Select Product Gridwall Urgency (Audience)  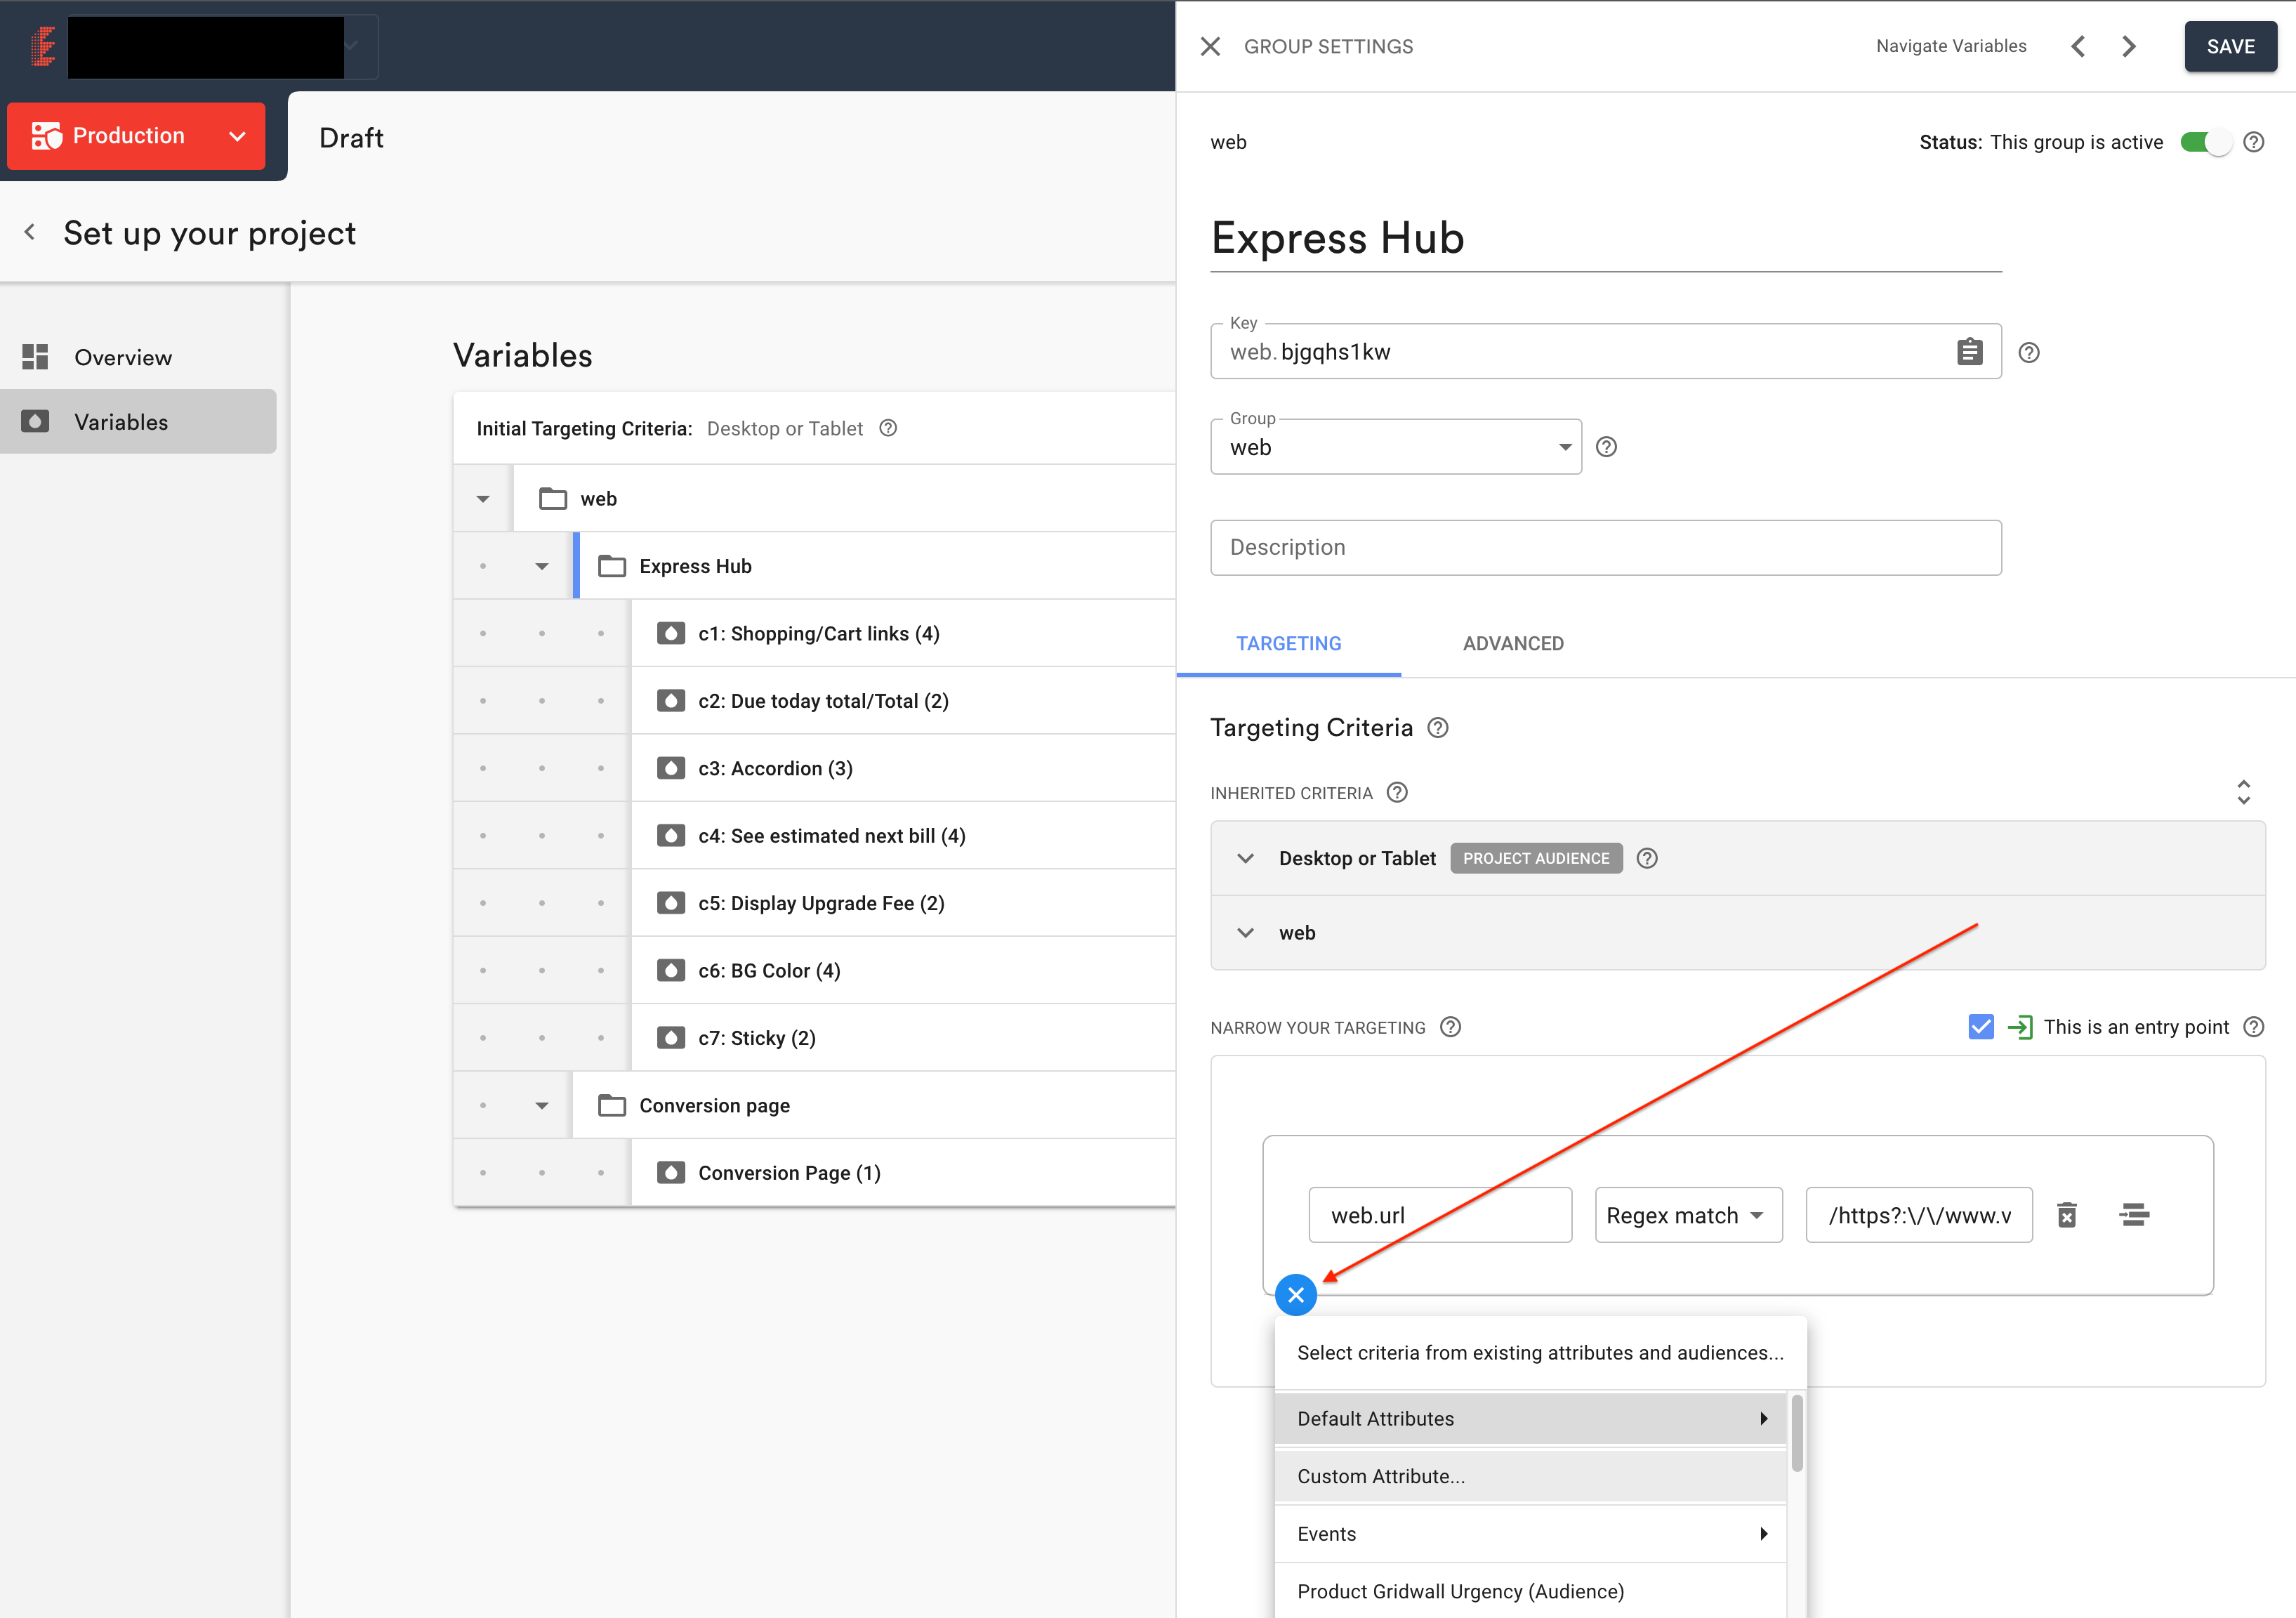[1530, 1591]
